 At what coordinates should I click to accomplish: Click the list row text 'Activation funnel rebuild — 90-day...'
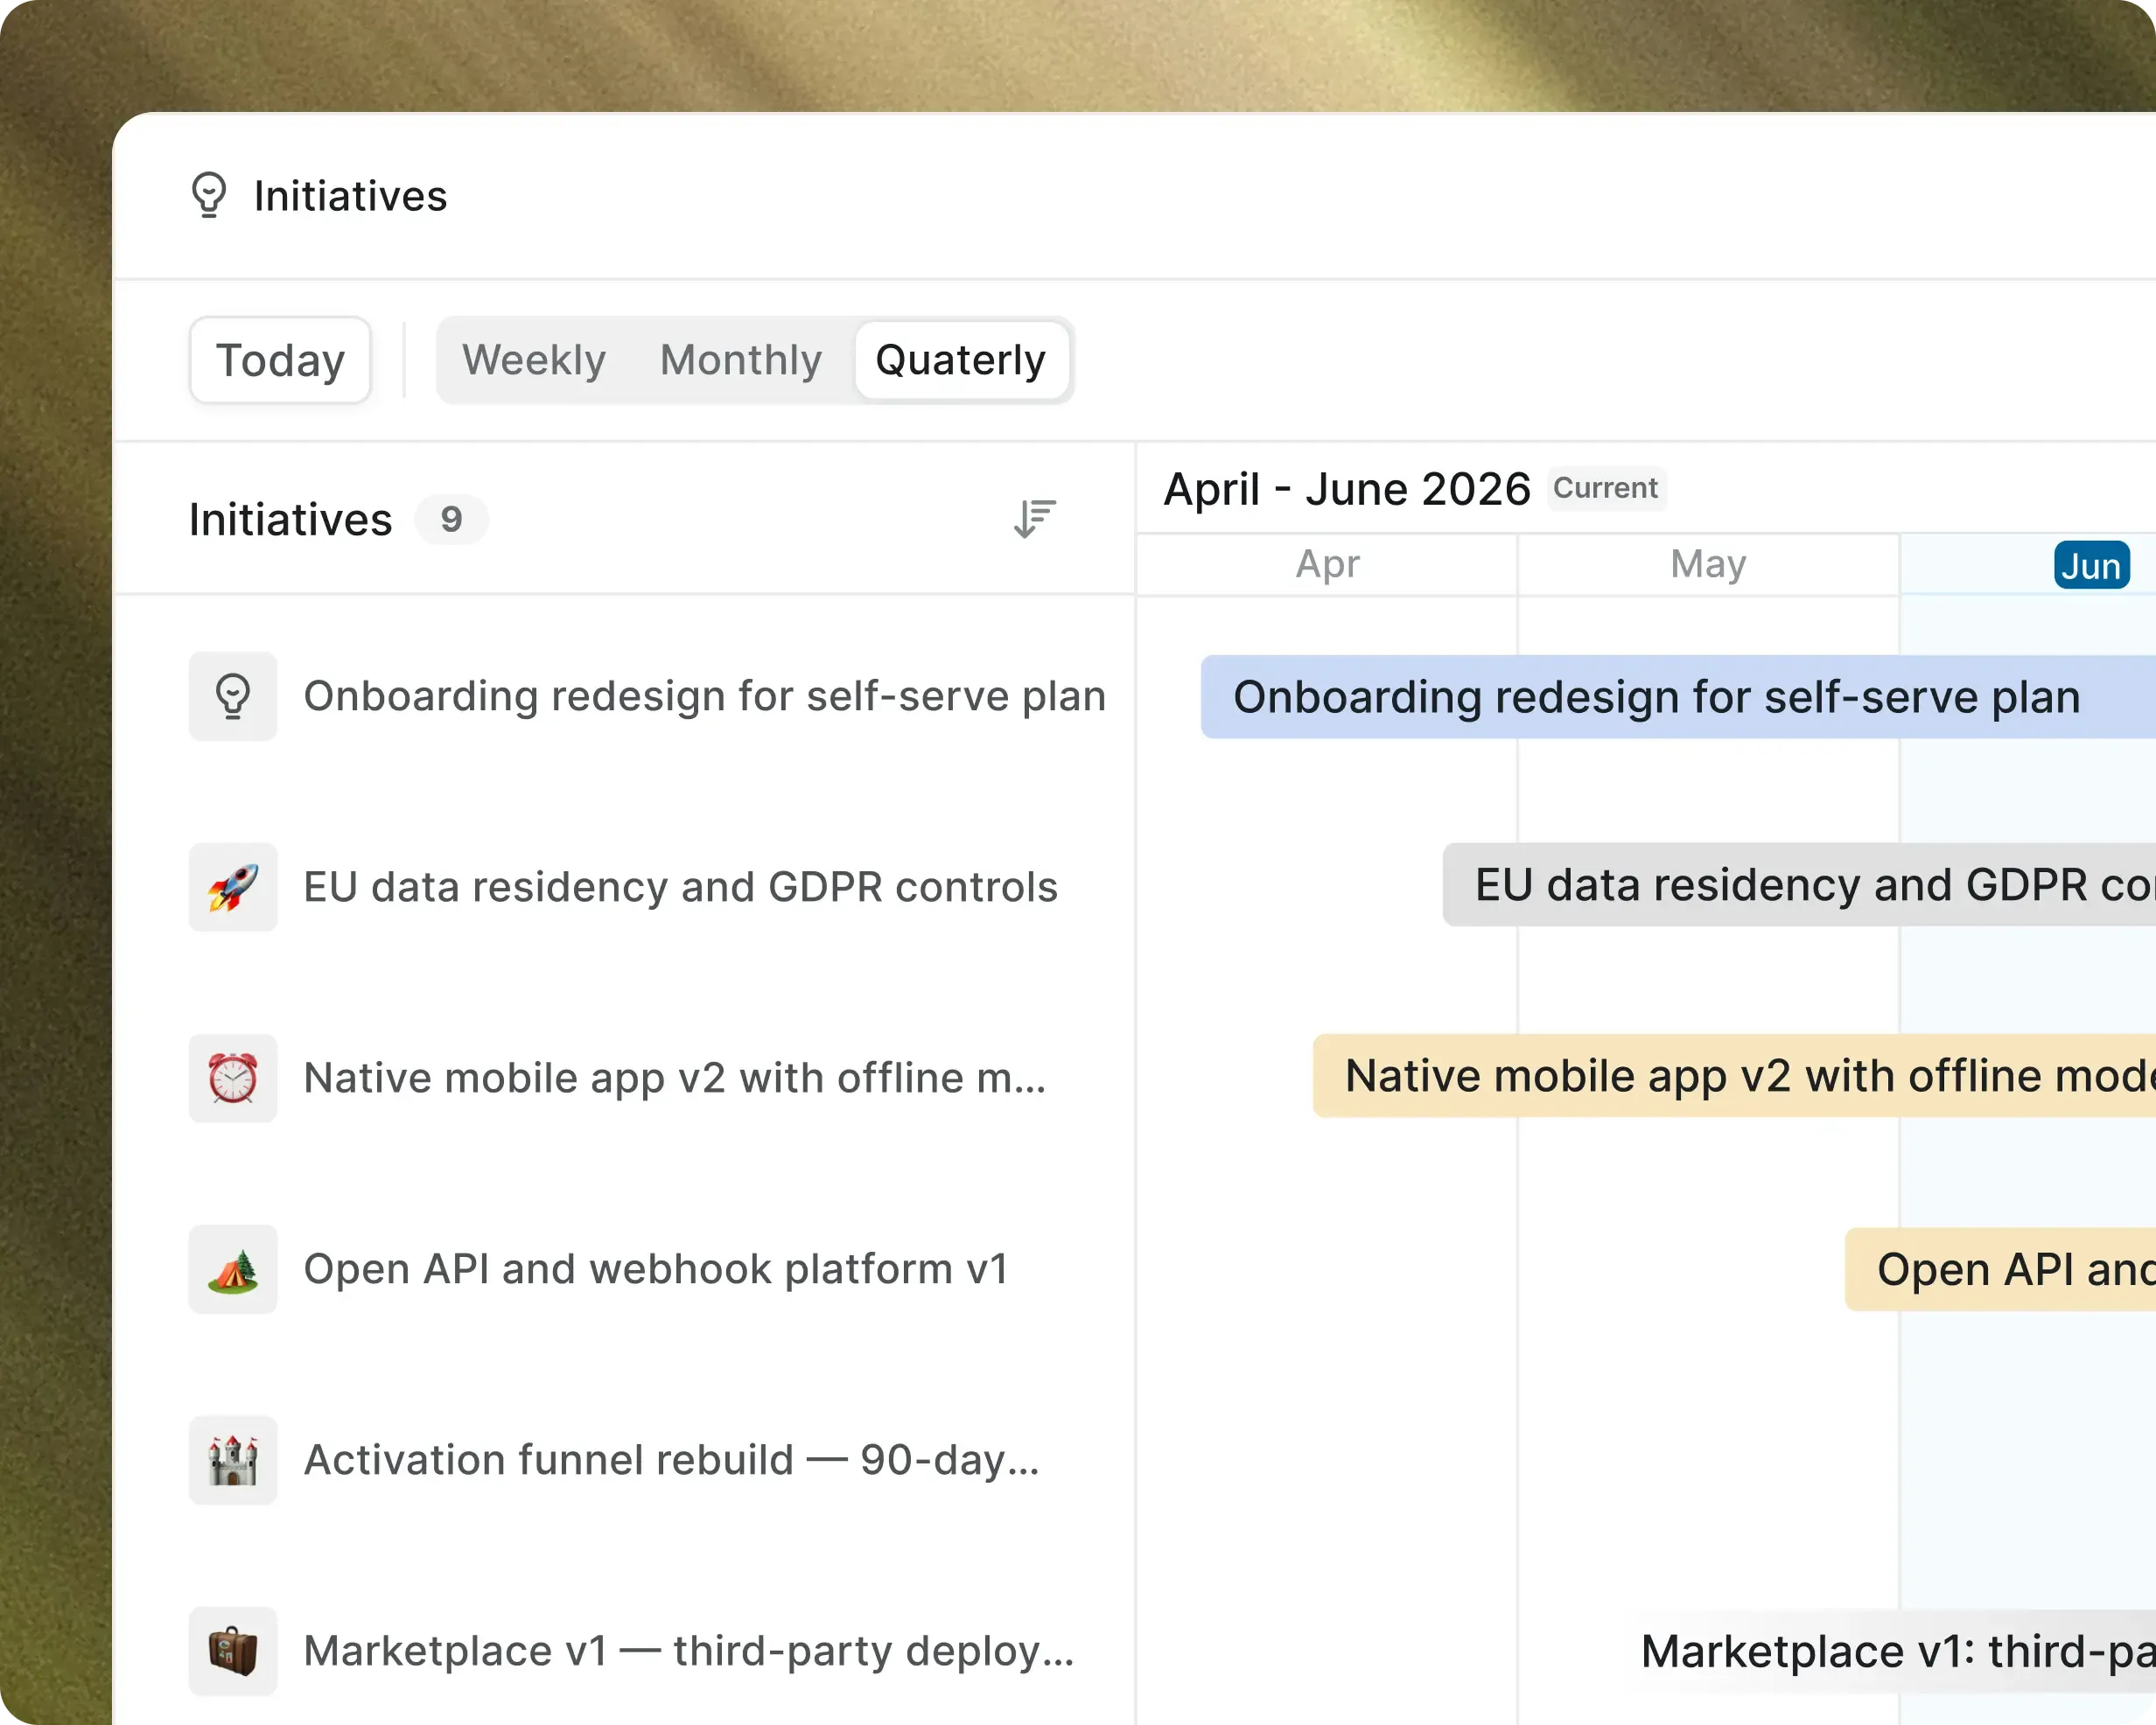pyautogui.click(x=672, y=1460)
